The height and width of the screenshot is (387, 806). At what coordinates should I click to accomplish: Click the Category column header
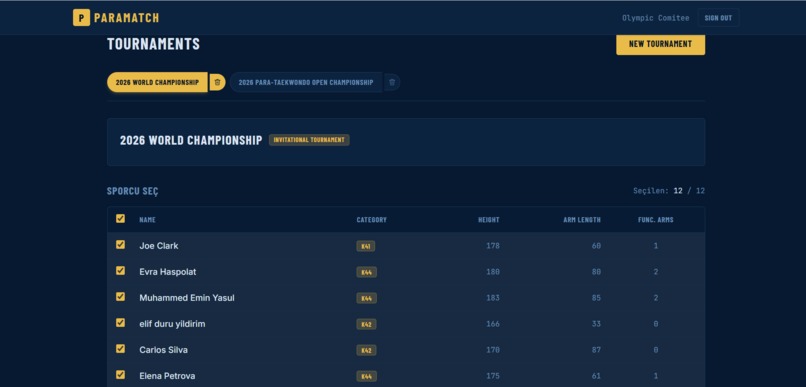[x=372, y=220]
